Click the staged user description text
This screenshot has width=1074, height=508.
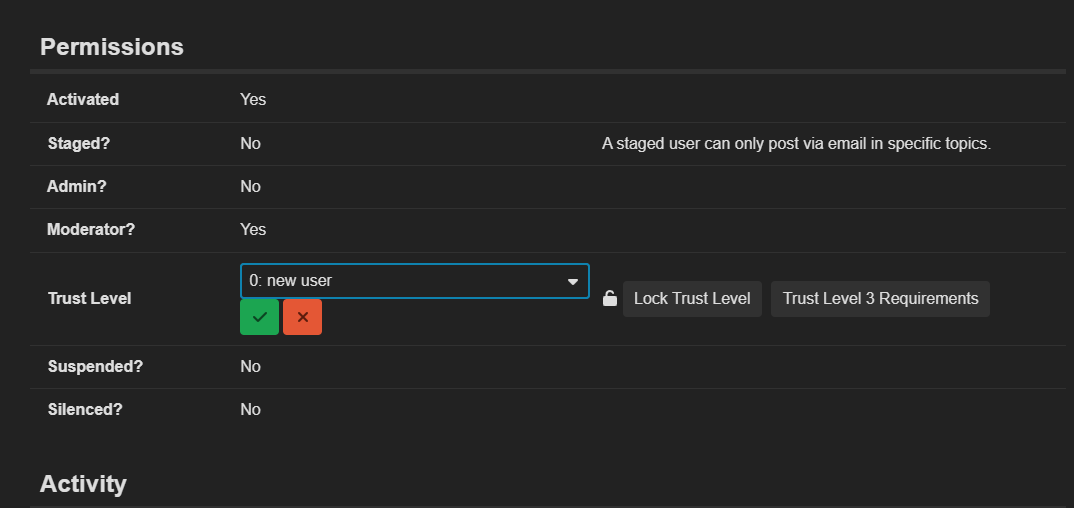(x=796, y=143)
